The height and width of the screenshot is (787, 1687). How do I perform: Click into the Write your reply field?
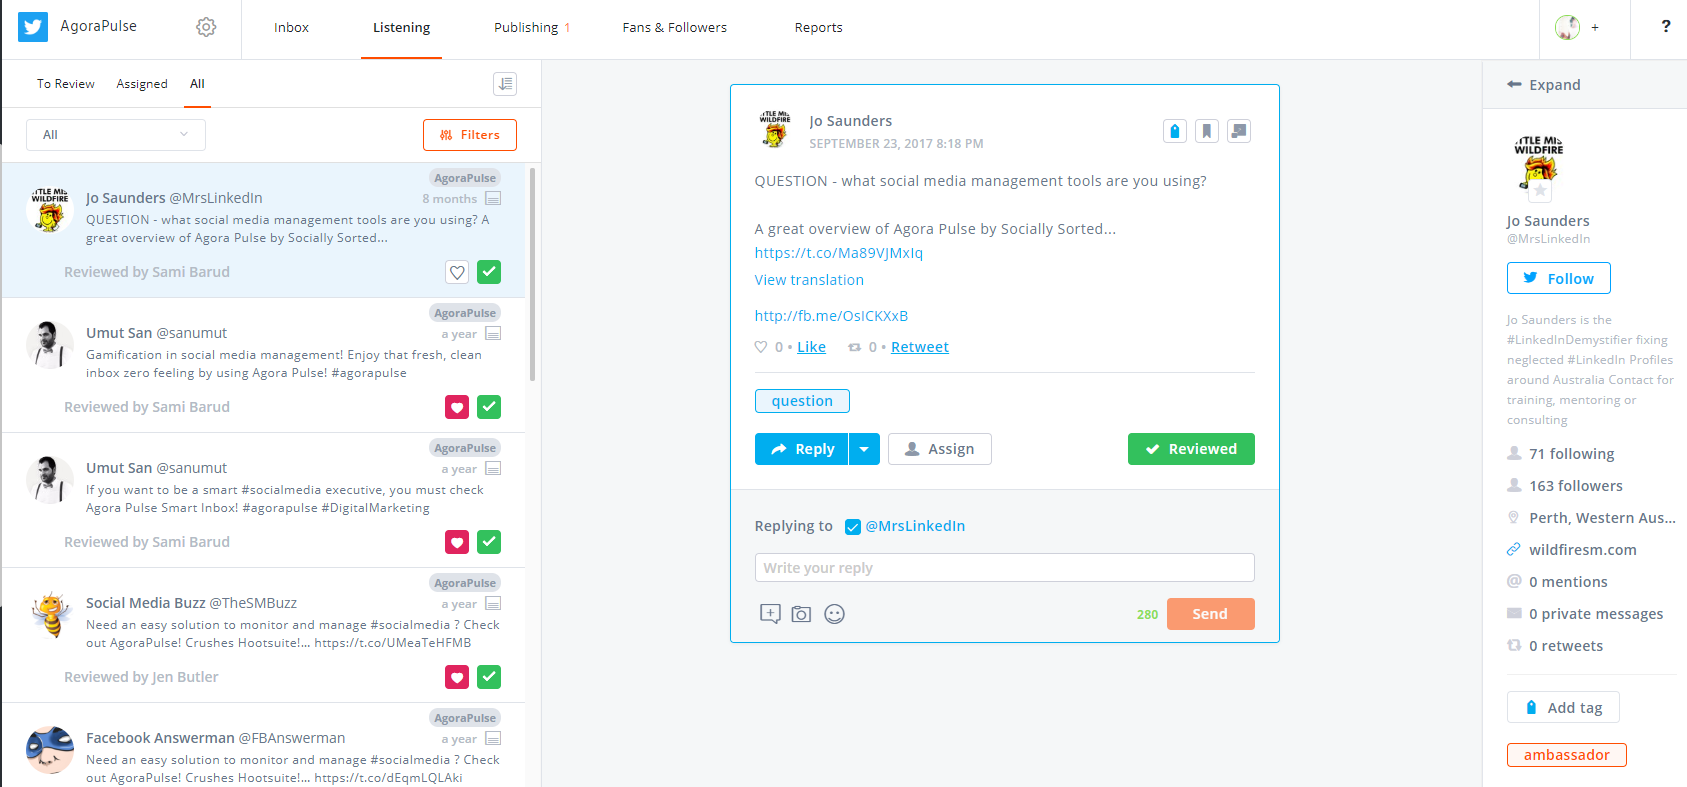pos(1004,568)
